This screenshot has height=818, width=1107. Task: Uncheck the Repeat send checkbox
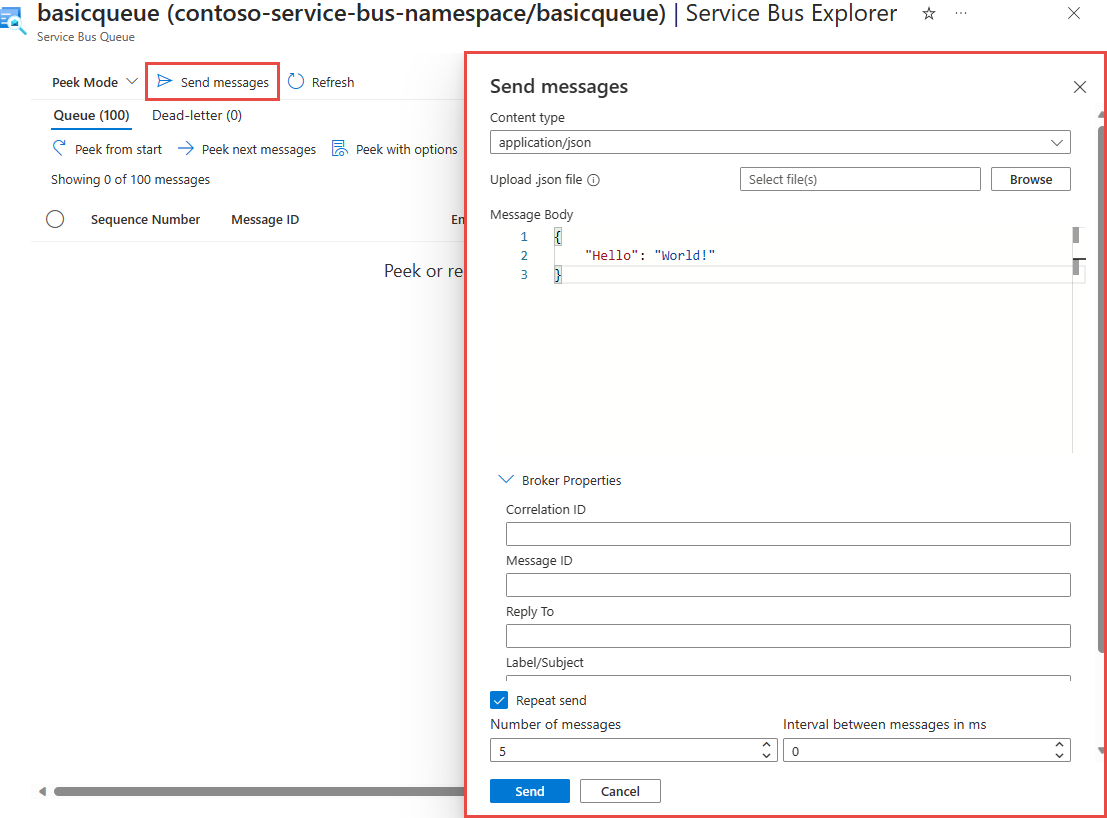(499, 700)
